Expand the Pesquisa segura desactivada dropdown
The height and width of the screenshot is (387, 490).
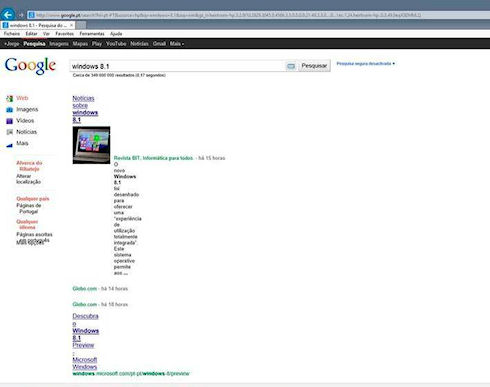[366, 63]
